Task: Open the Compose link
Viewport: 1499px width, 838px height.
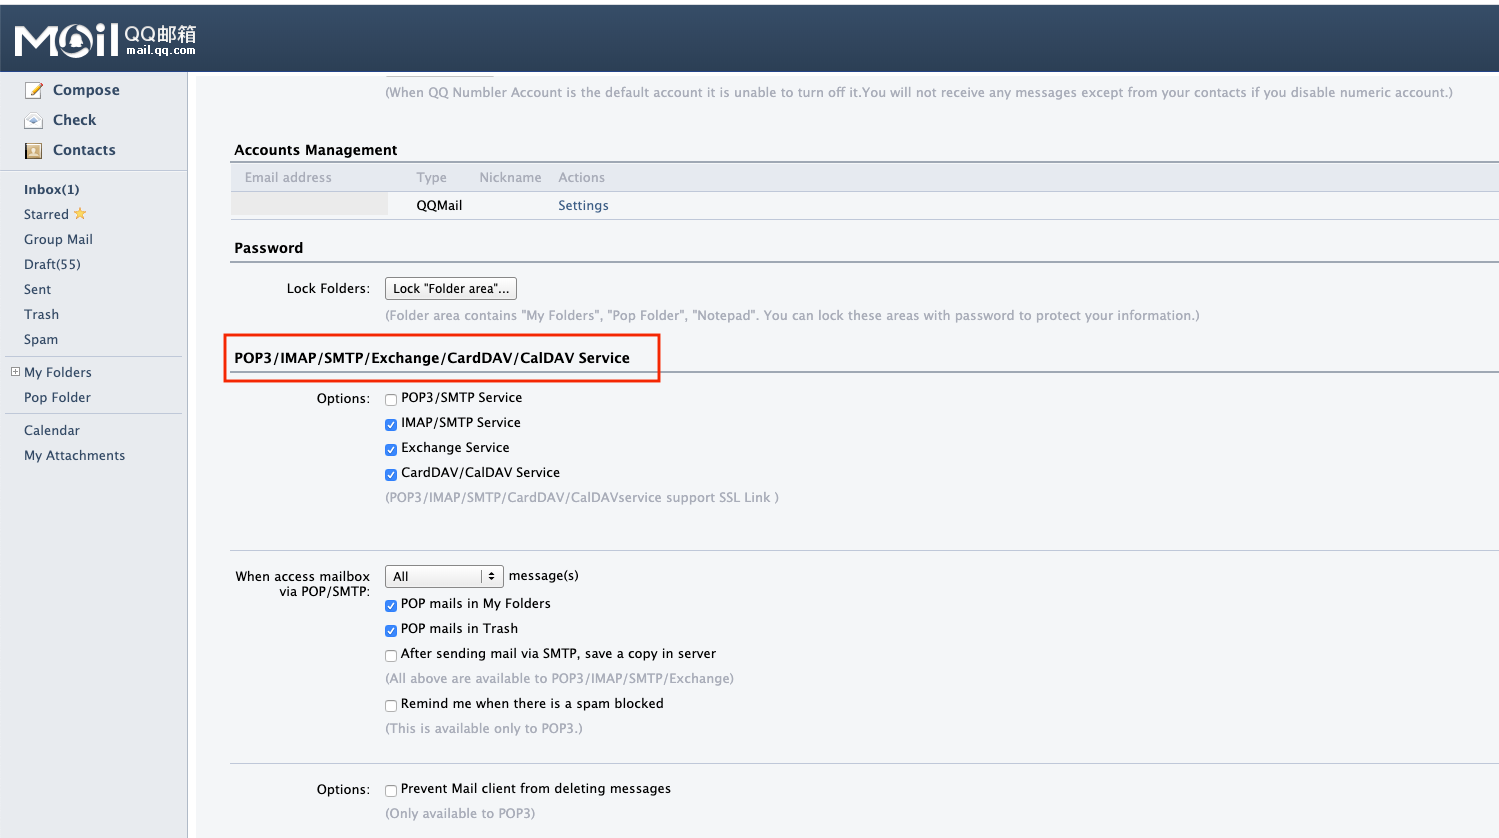Action: click(x=86, y=90)
